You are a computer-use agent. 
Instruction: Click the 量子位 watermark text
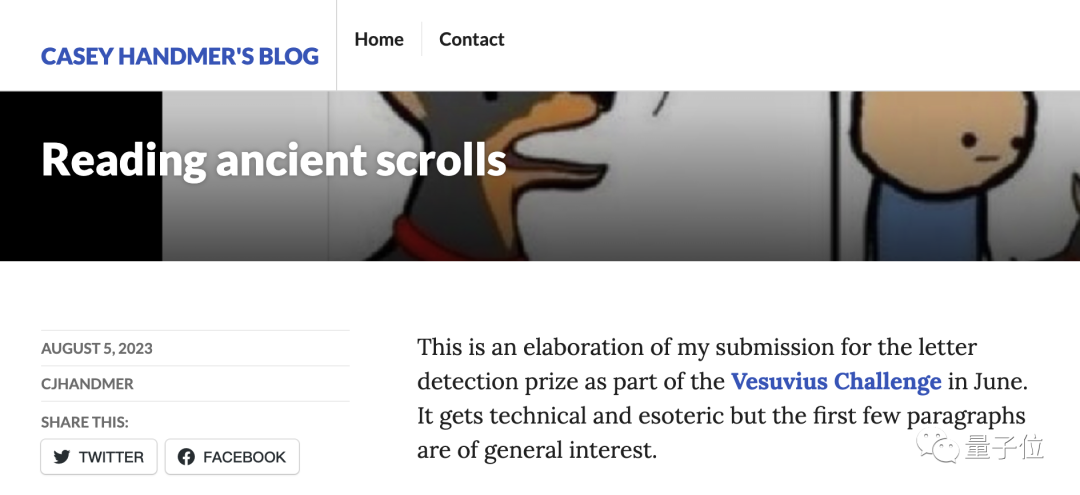[x=1004, y=447]
